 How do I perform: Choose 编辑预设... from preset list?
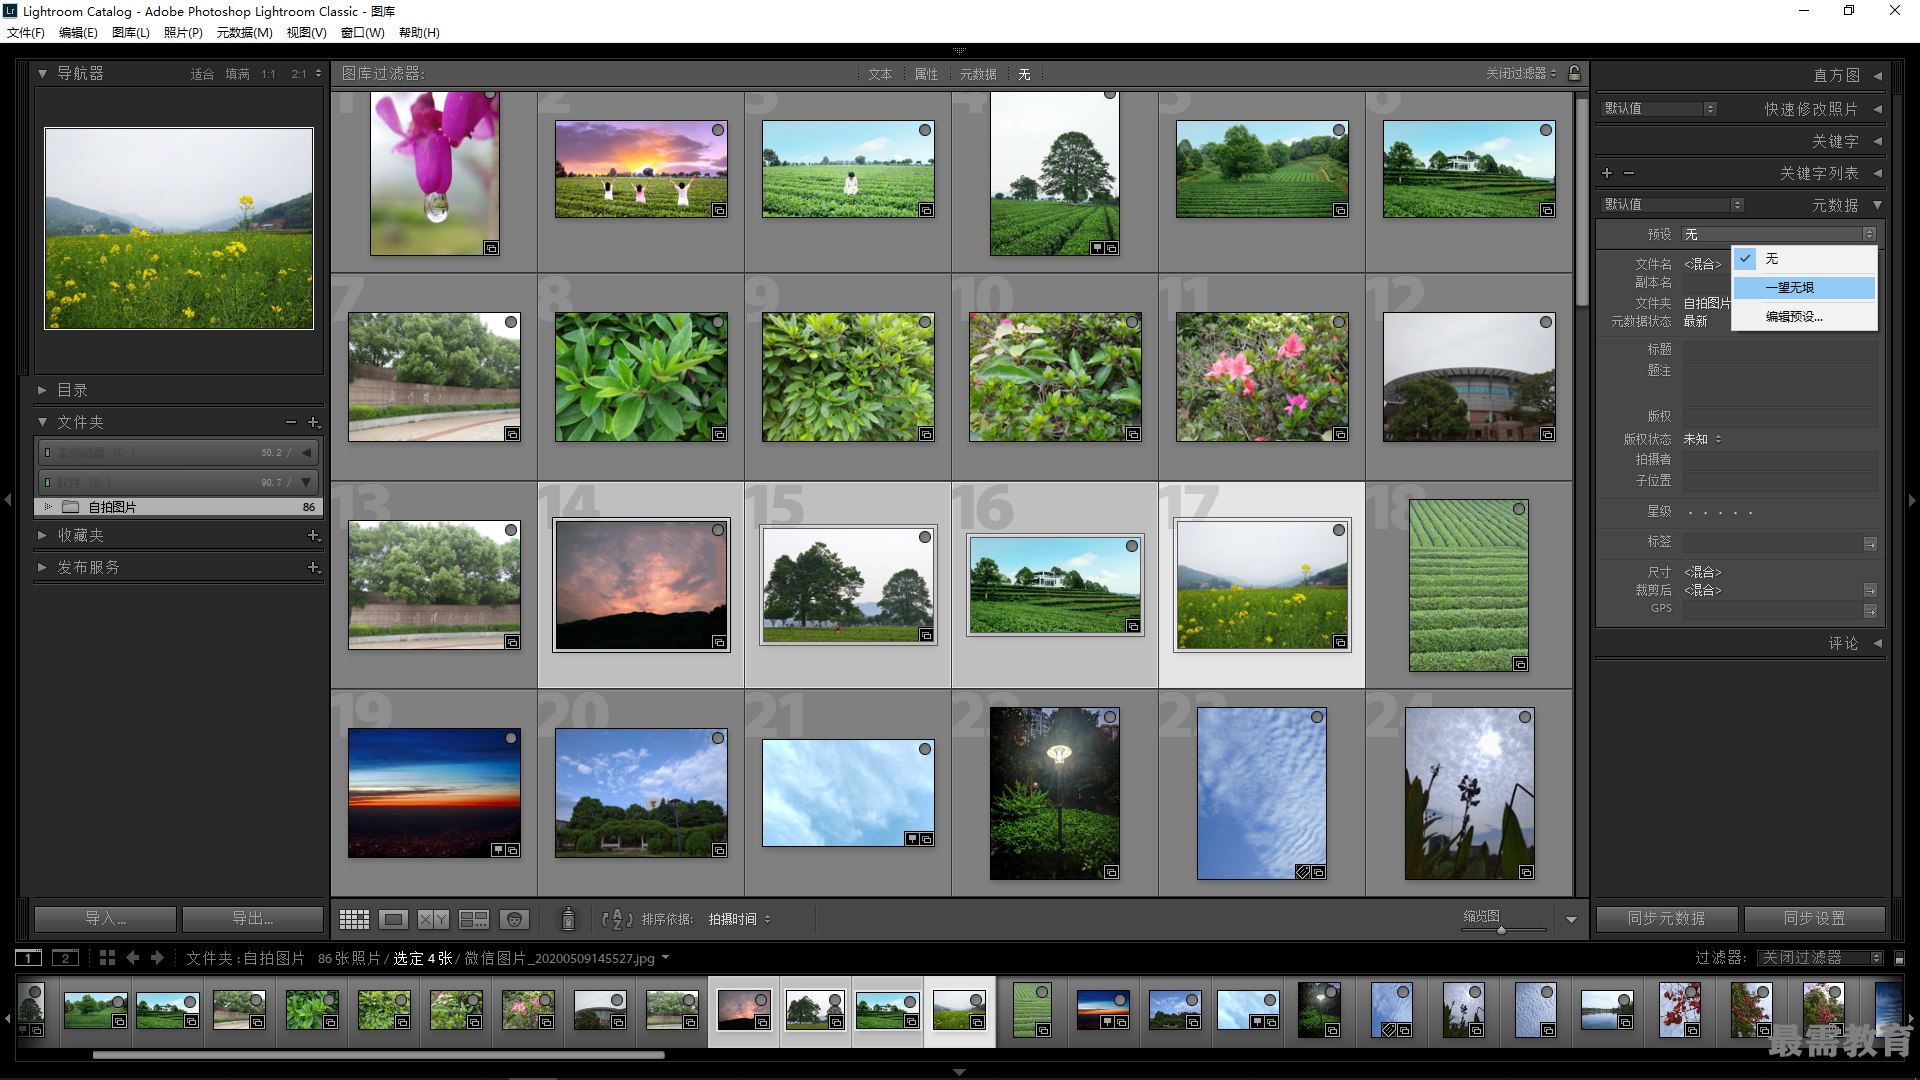[1805, 317]
